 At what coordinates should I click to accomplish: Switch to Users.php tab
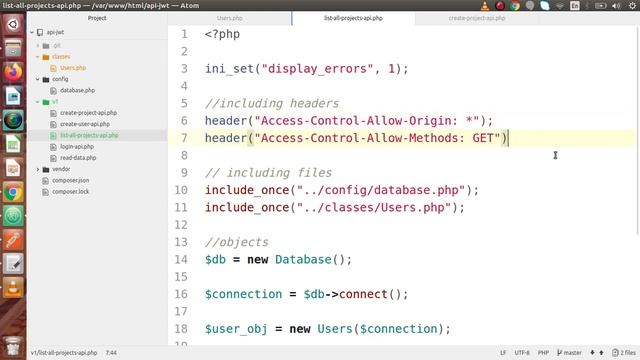point(230,18)
